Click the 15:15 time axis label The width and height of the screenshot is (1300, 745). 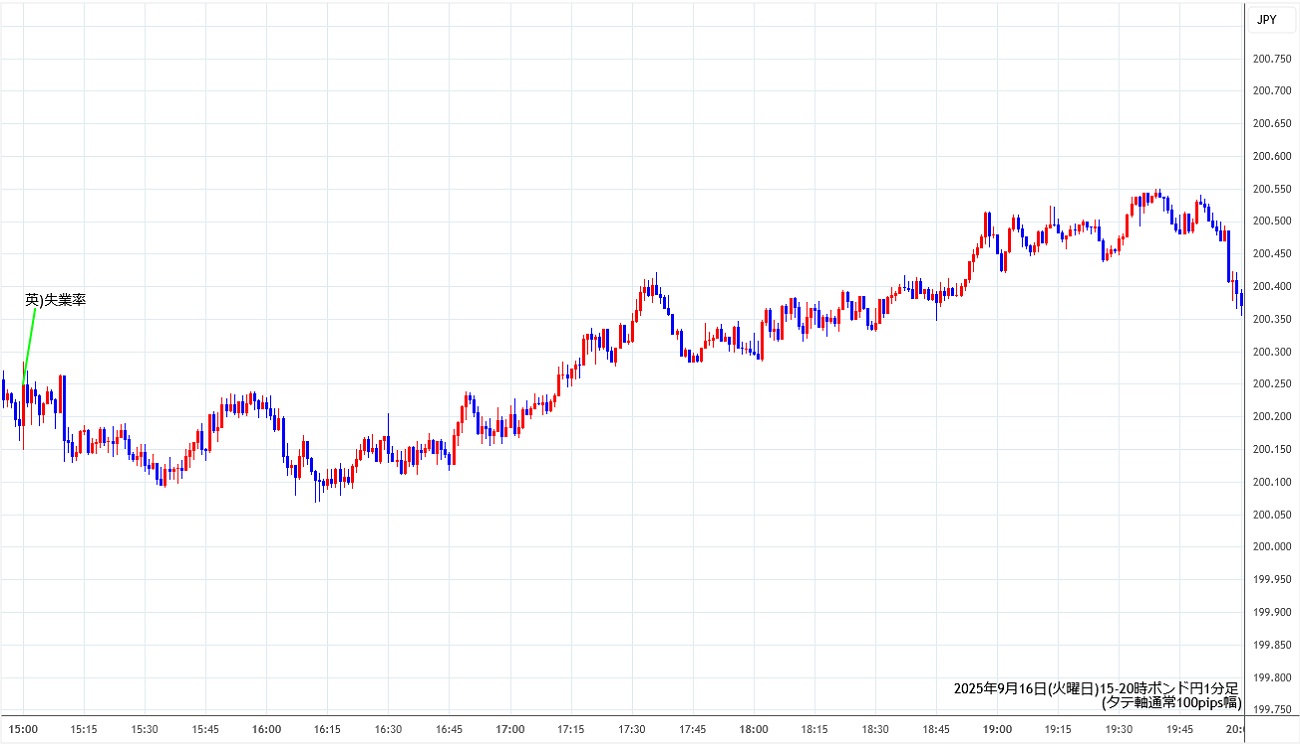[x=84, y=729]
